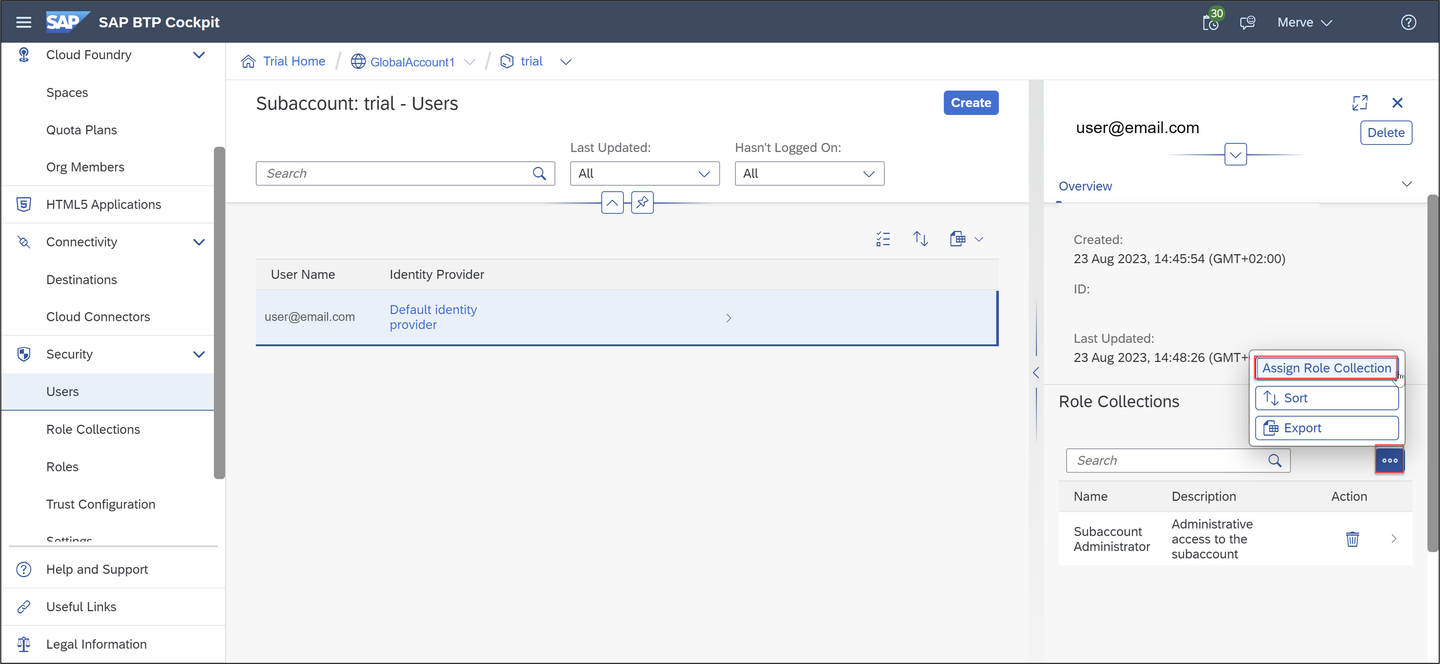This screenshot has width=1440, height=664.
Task: Click the SAP logo
Action: (x=67, y=22)
